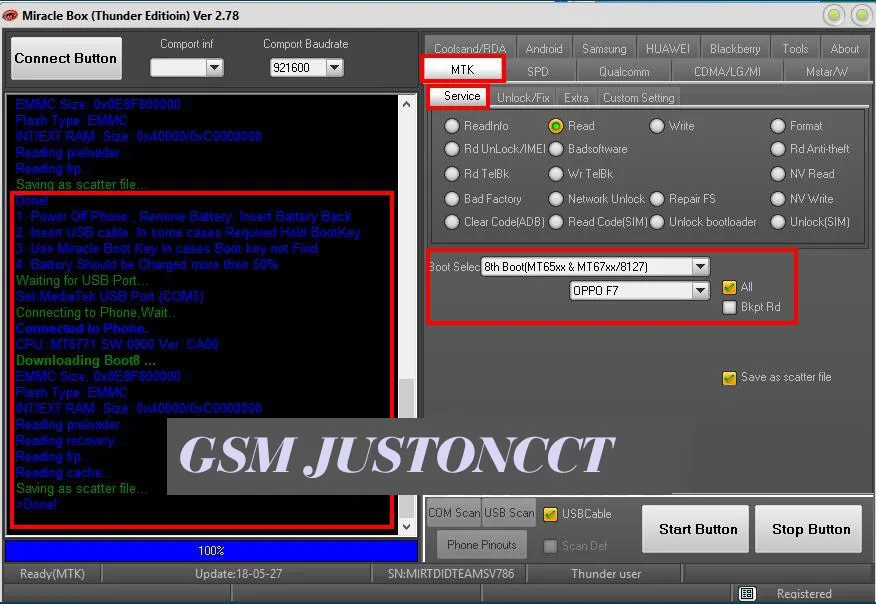The image size is (876, 604).
Task: Click the SN:MIRTDIDTEAMSV786 status entry
Action: pos(451,574)
